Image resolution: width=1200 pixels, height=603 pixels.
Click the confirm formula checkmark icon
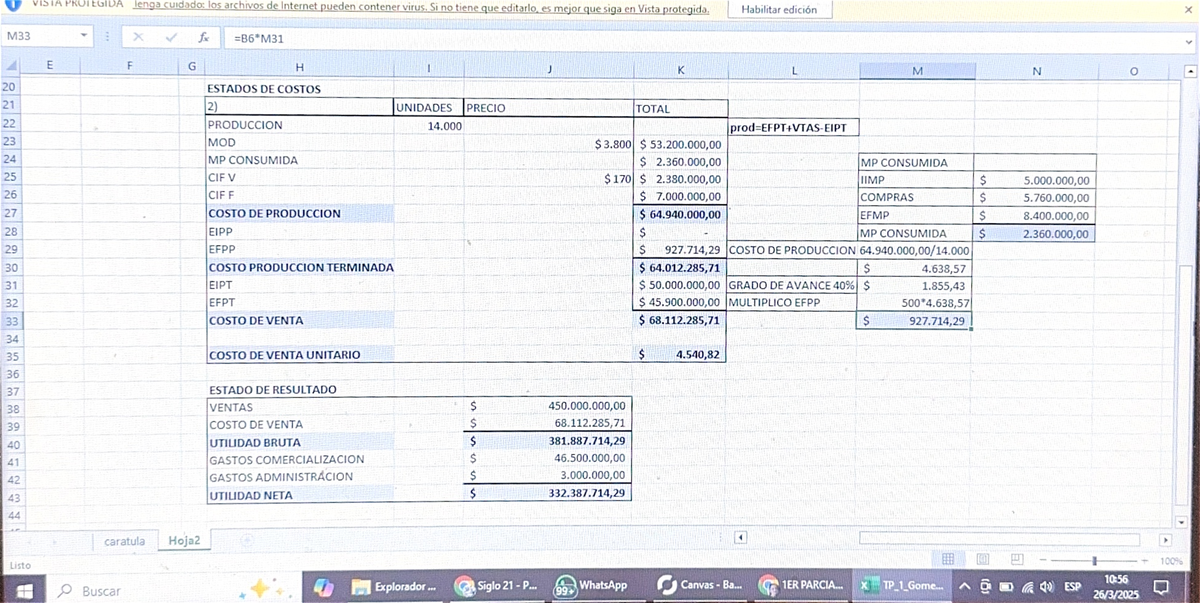pos(171,37)
